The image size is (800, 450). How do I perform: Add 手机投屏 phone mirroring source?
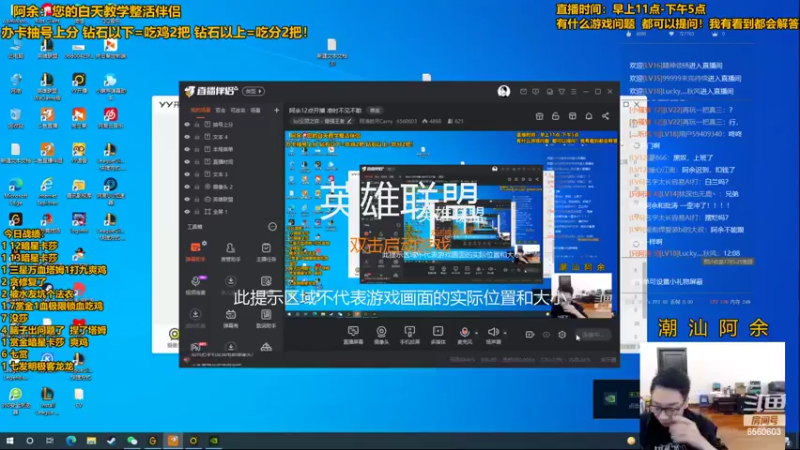tap(410, 335)
